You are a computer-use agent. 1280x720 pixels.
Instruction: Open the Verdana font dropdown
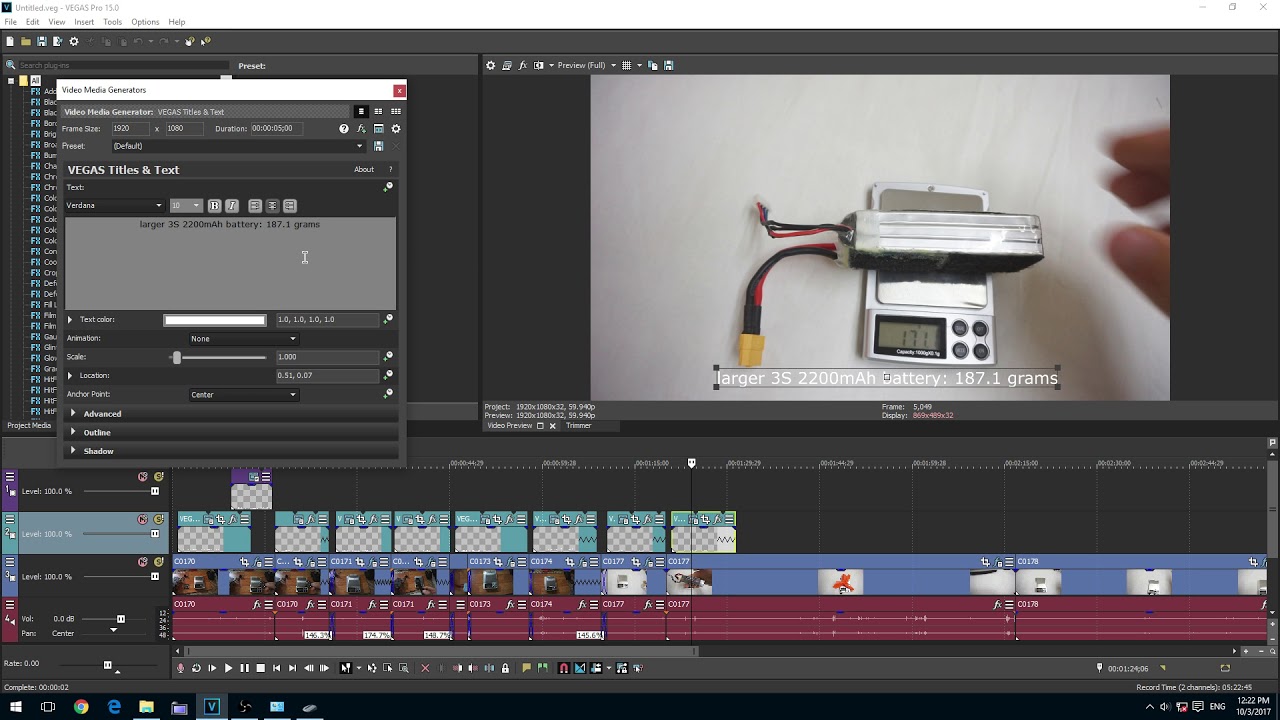coord(114,205)
